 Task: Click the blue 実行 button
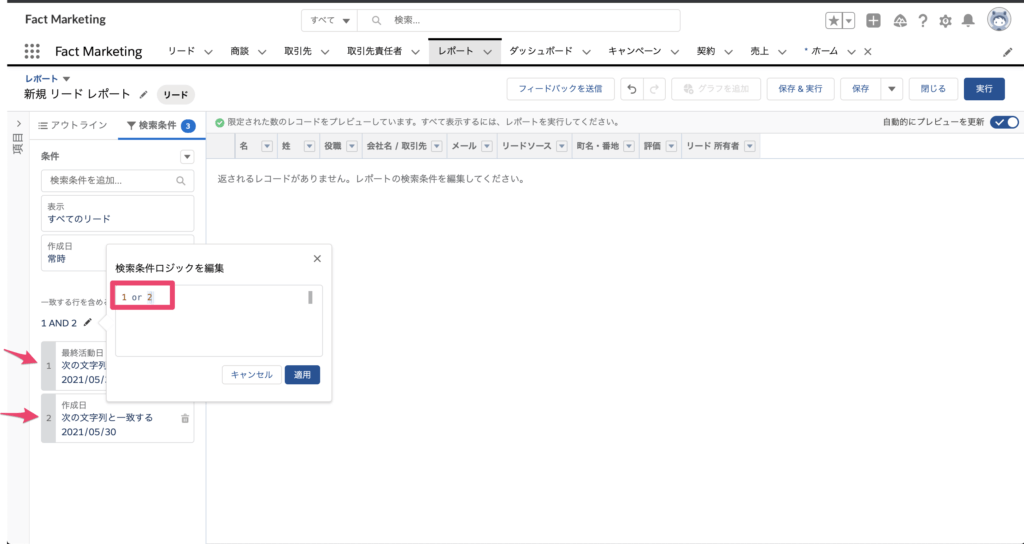tap(984, 89)
